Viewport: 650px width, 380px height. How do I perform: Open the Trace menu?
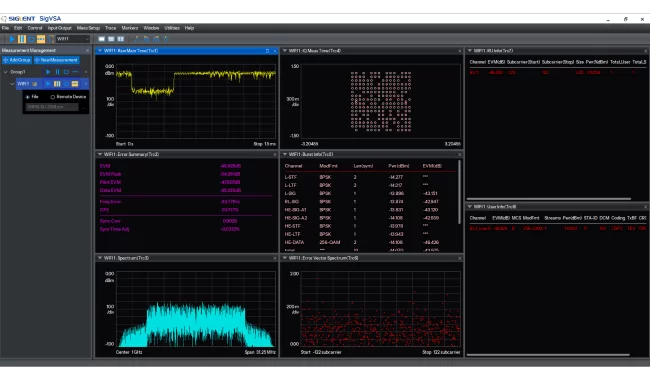click(110, 28)
